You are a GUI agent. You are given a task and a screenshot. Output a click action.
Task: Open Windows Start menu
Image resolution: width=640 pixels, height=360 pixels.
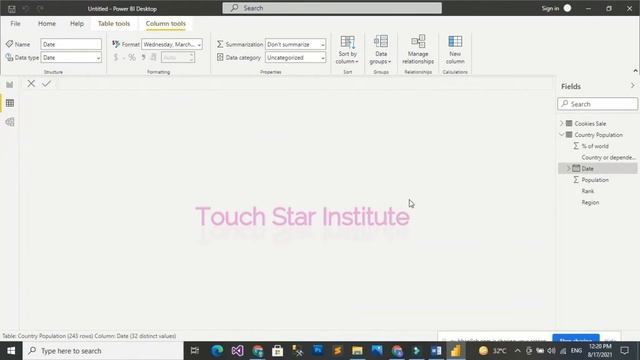pyautogui.click(x=11, y=351)
